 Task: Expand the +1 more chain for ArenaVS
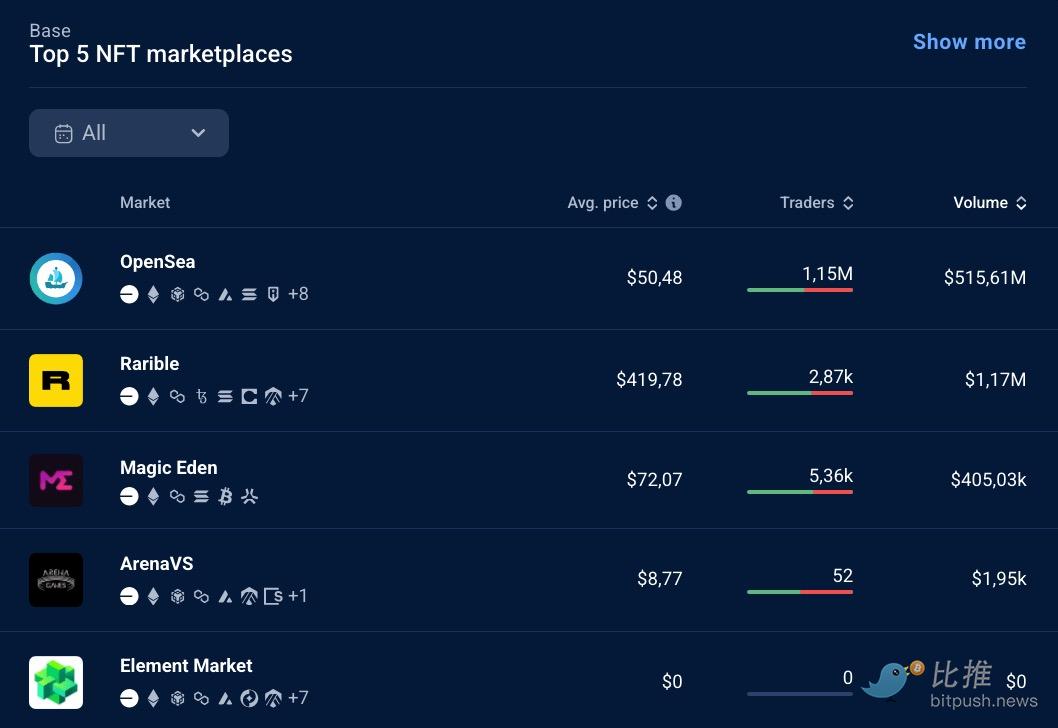tap(298, 596)
